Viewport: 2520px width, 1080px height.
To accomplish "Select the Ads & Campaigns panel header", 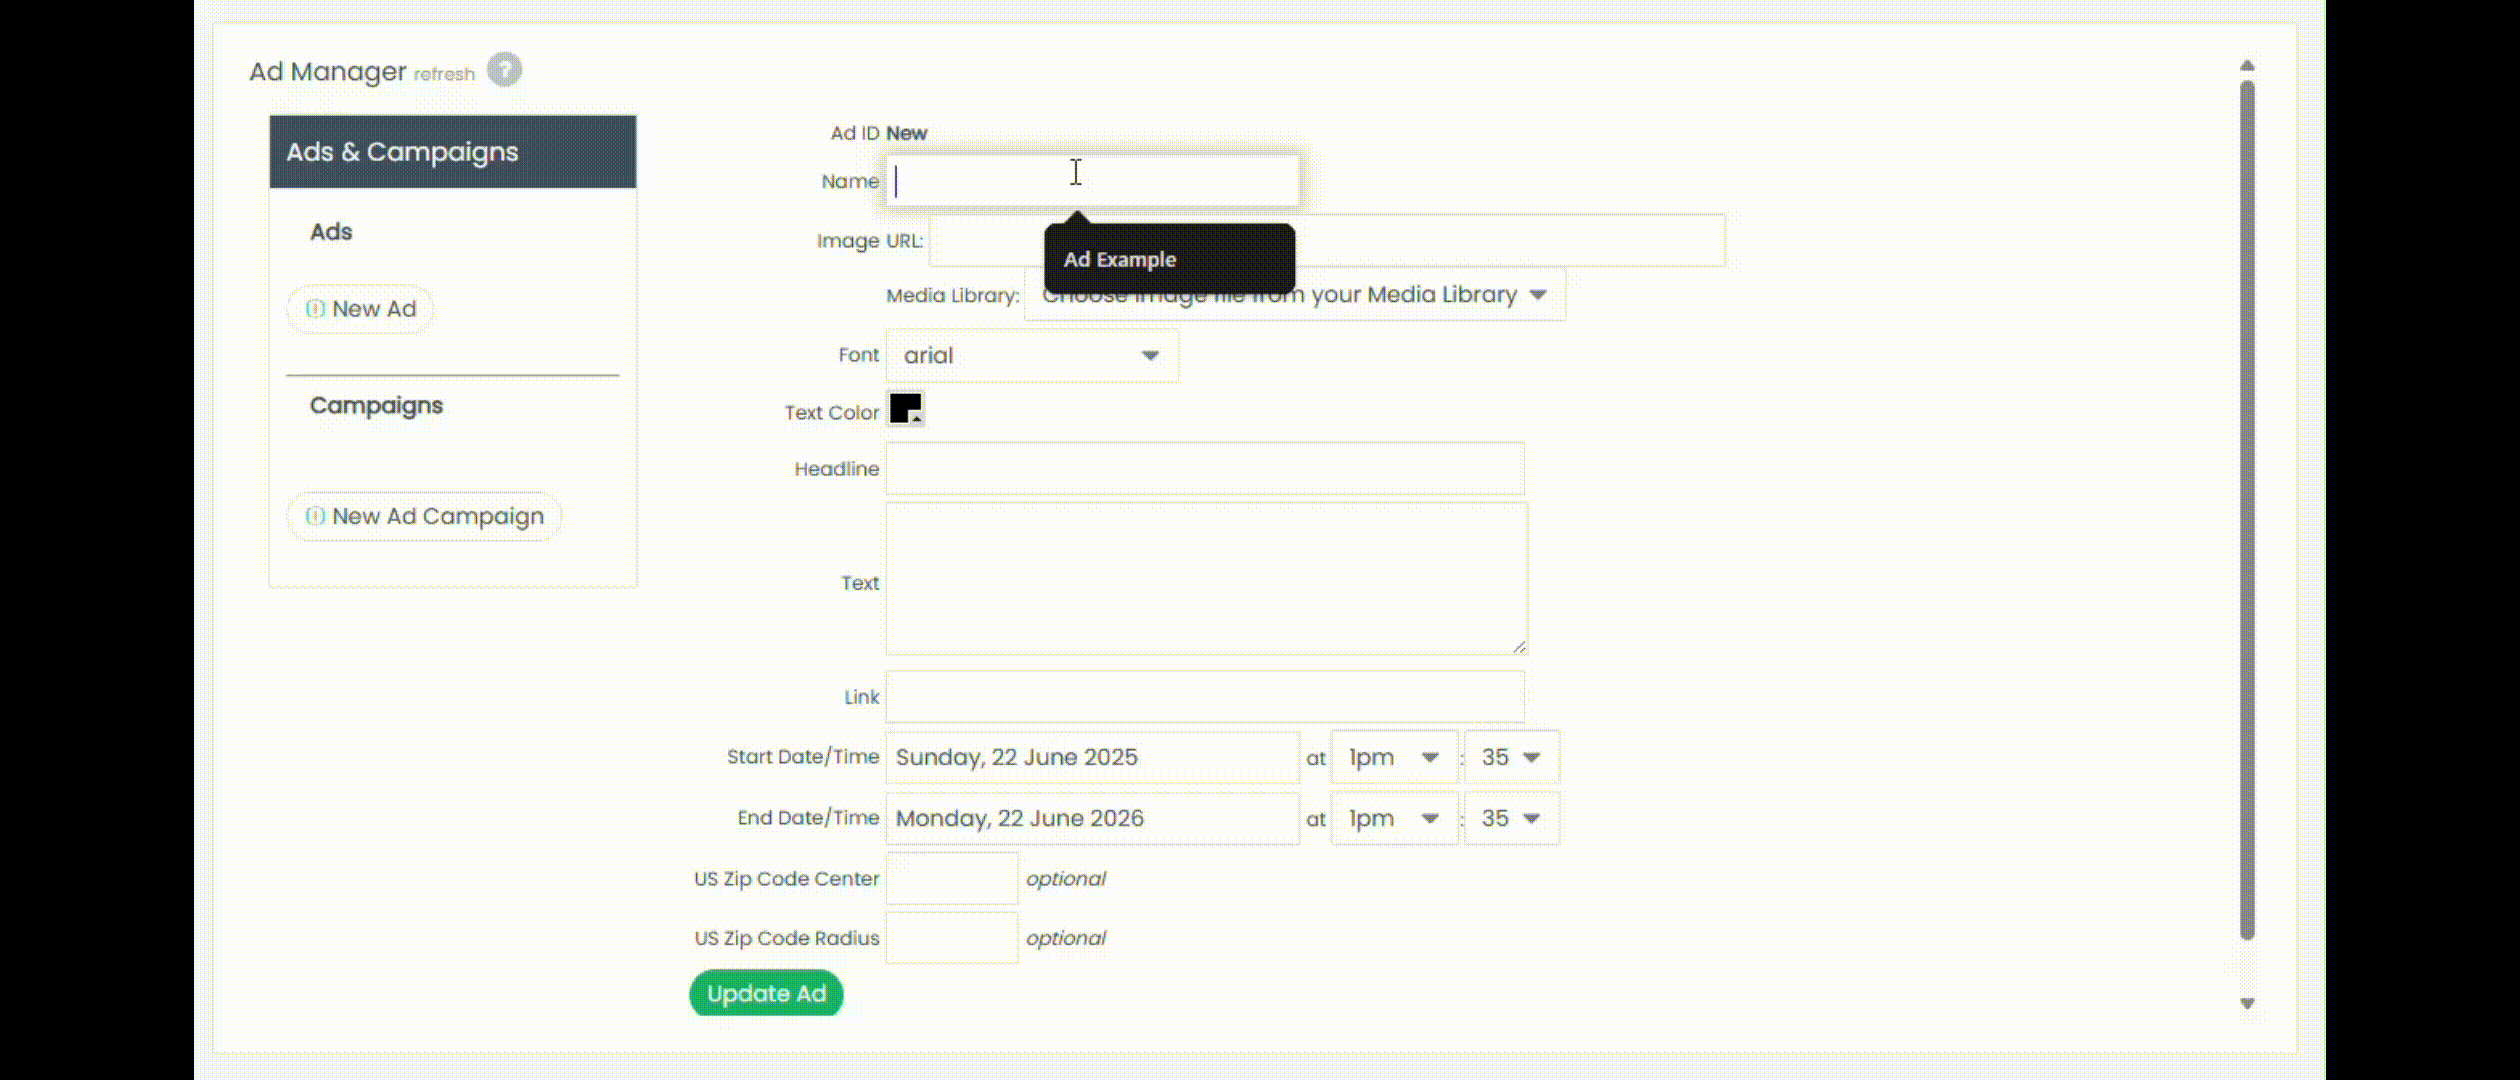I will point(452,152).
